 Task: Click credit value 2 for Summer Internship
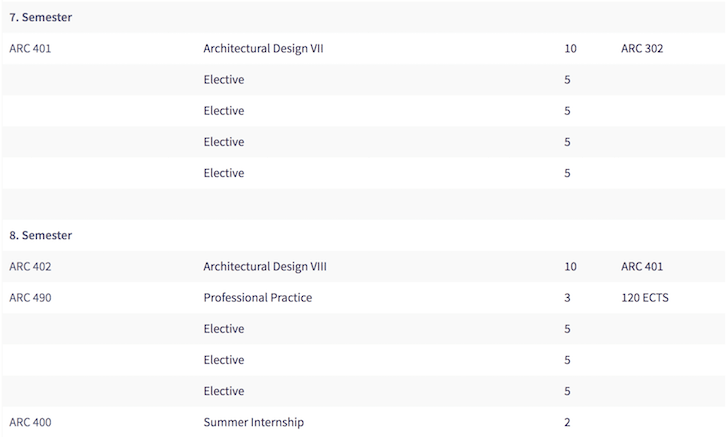click(x=567, y=422)
